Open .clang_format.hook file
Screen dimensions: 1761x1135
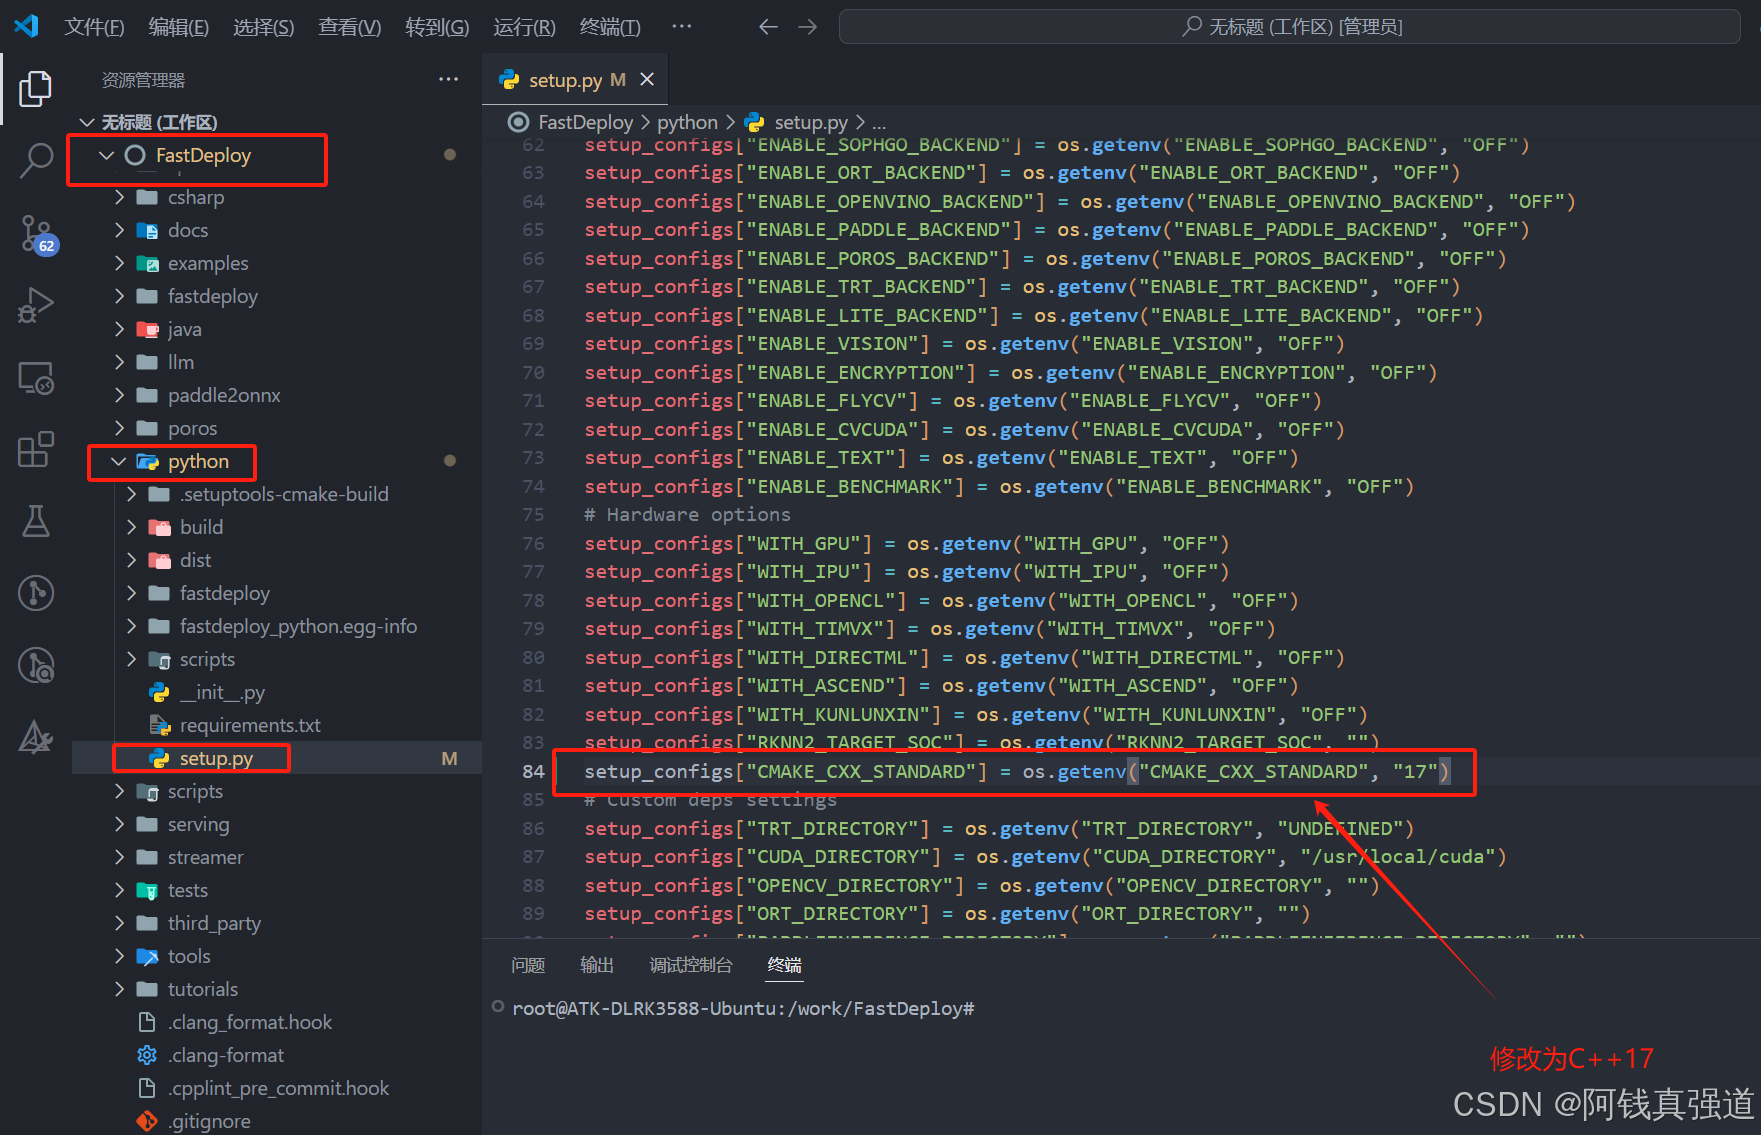click(x=249, y=1022)
